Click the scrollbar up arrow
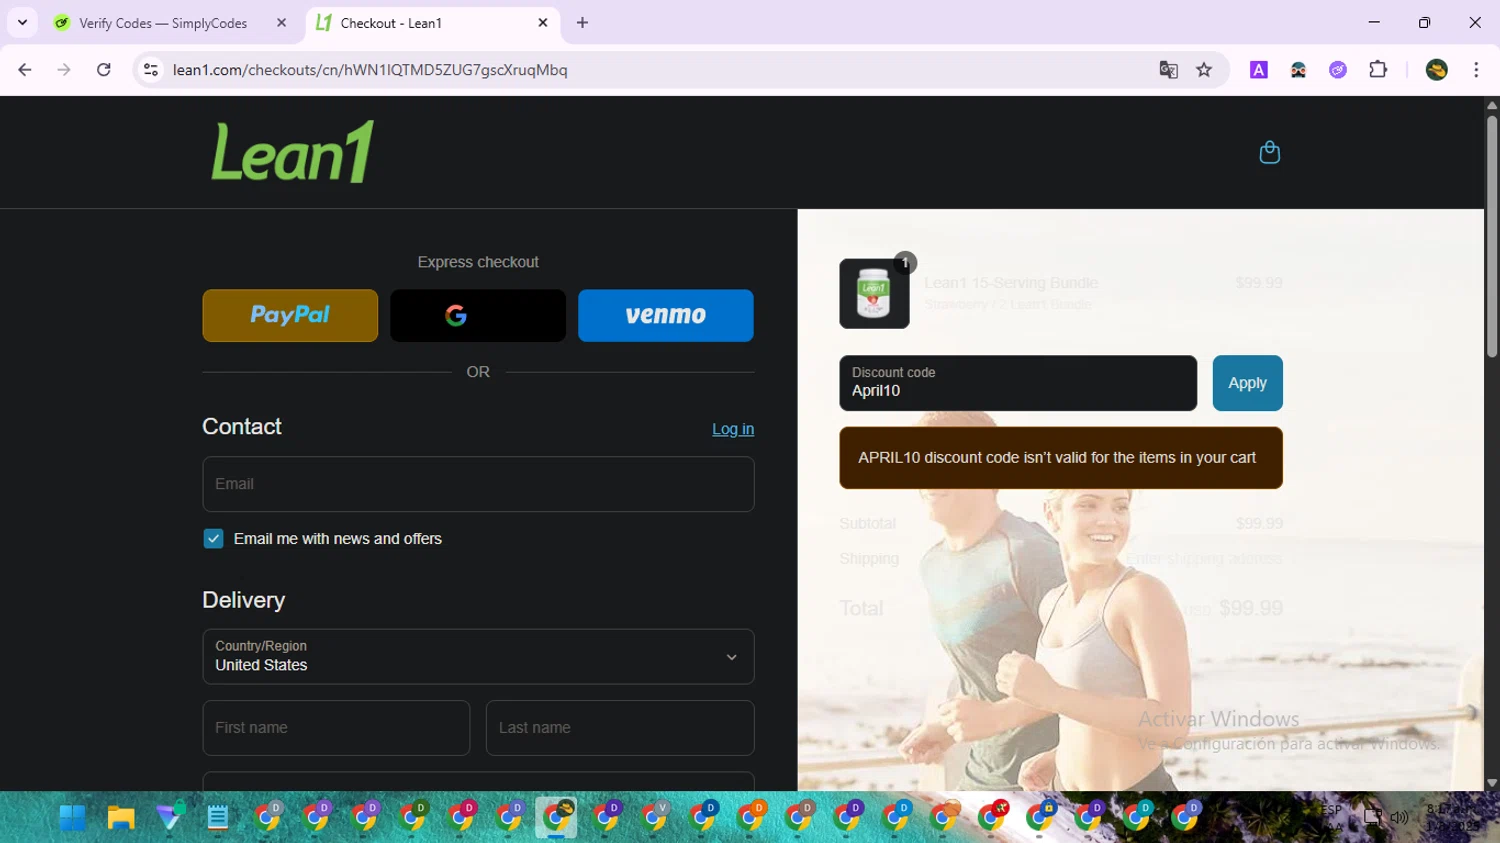 click(x=1491, y=104)
